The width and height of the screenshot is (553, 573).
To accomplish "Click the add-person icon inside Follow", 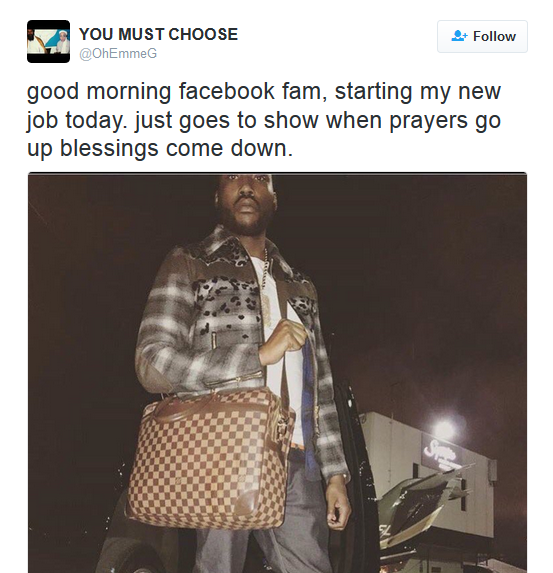I will (459, 36).
